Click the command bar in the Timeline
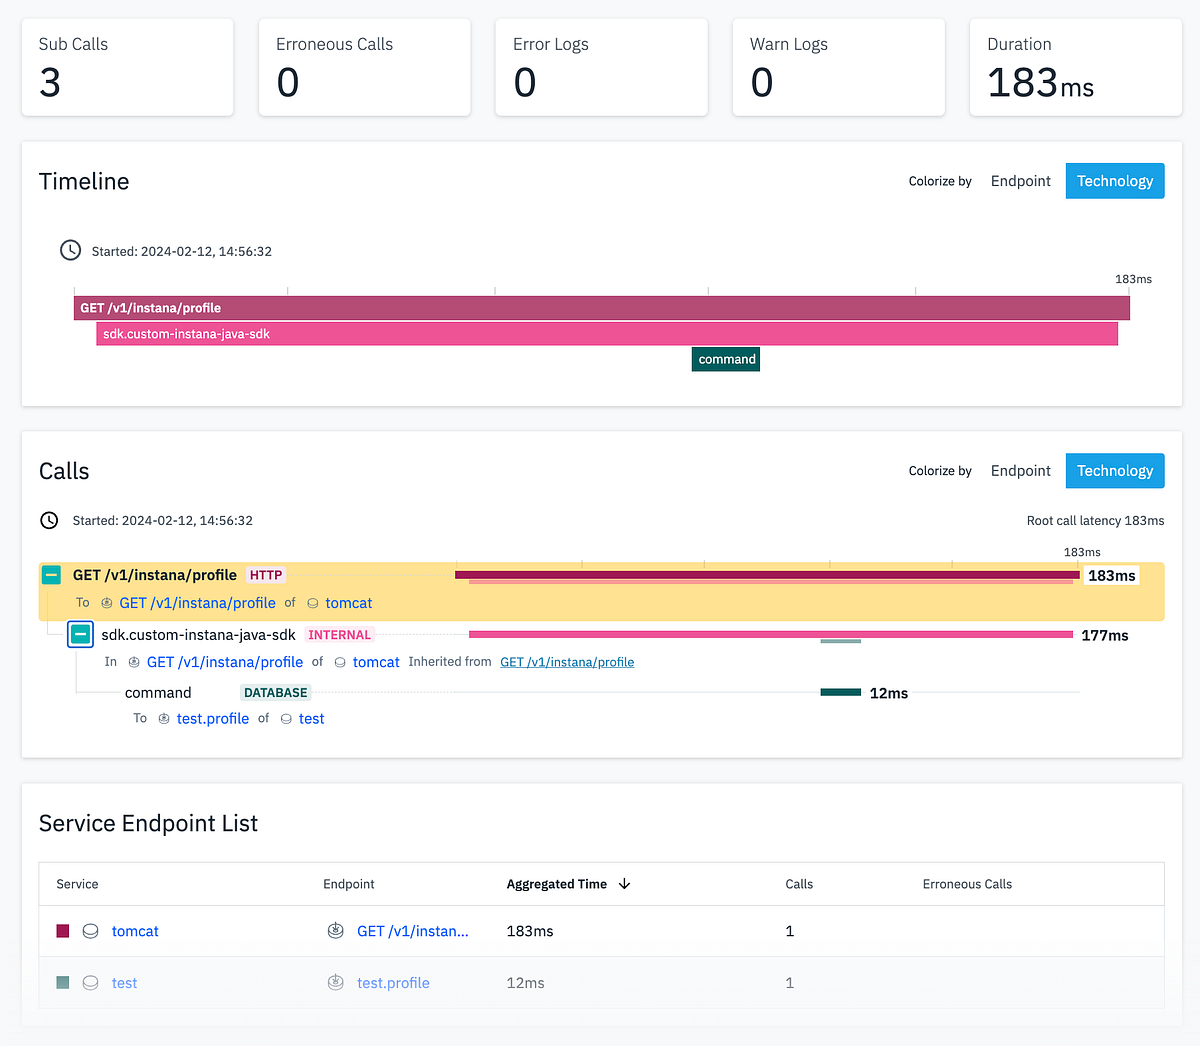 (x=725, y=358)
